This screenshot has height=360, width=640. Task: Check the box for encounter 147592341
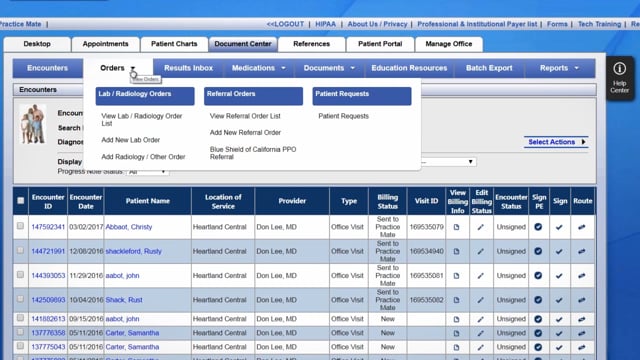point(20,226)
